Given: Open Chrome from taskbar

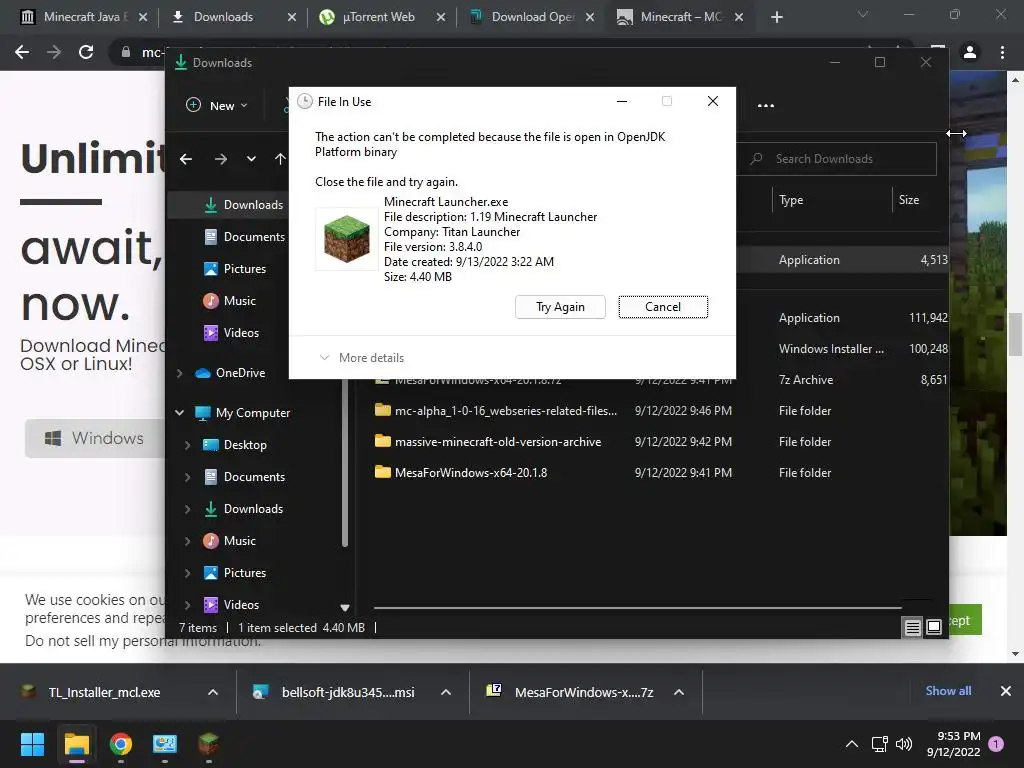Looking at the screenshot, I should [x=121, y=744].
